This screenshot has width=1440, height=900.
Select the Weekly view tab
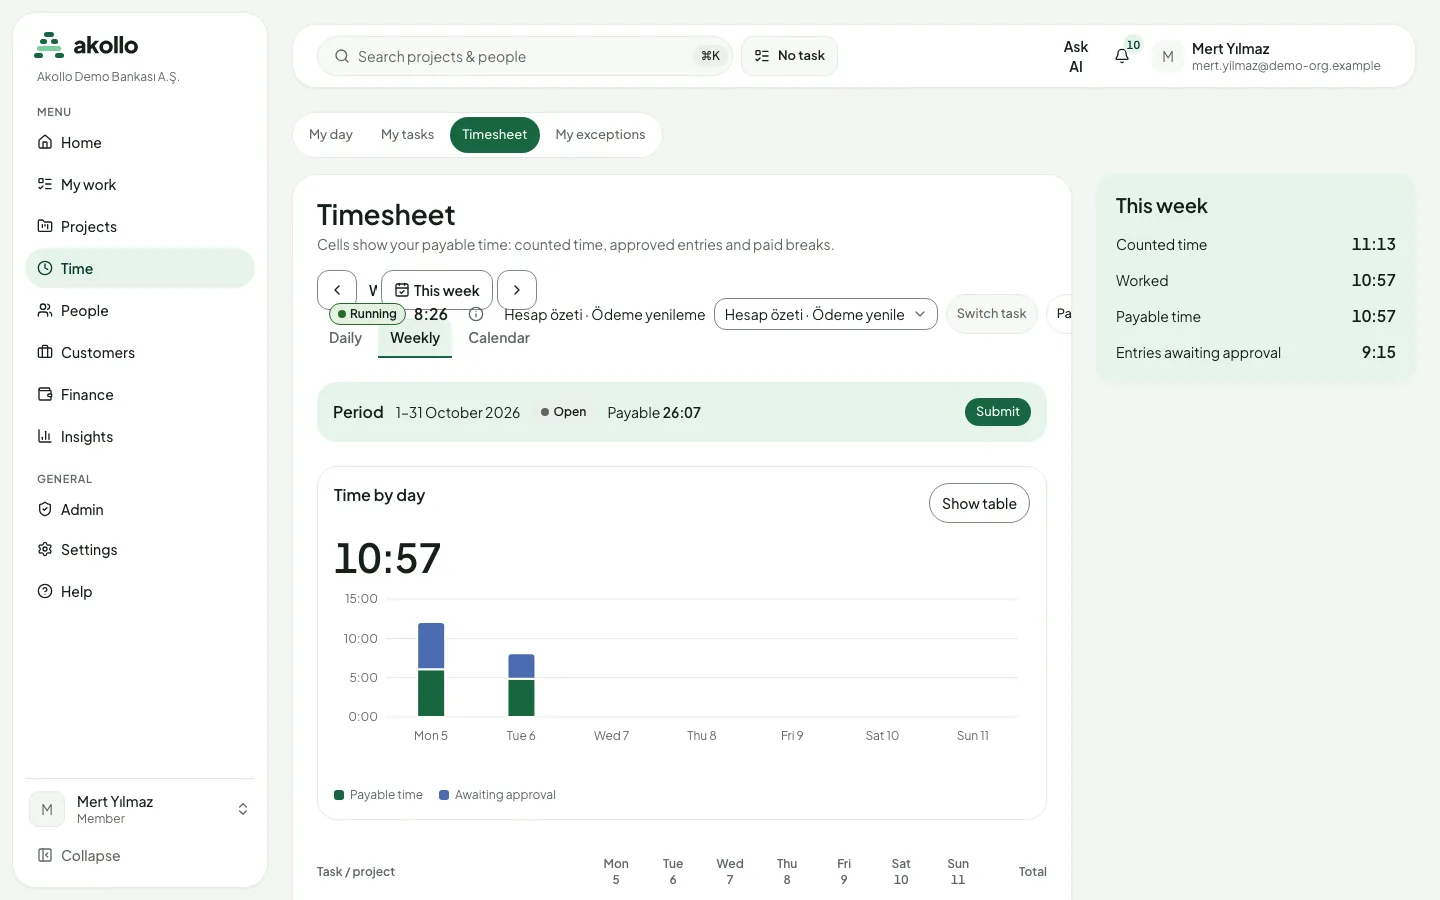click(415, 338)
